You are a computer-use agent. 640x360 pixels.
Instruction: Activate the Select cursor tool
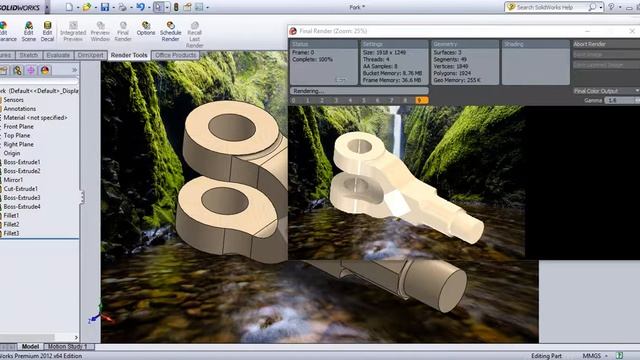coord(158,7)
